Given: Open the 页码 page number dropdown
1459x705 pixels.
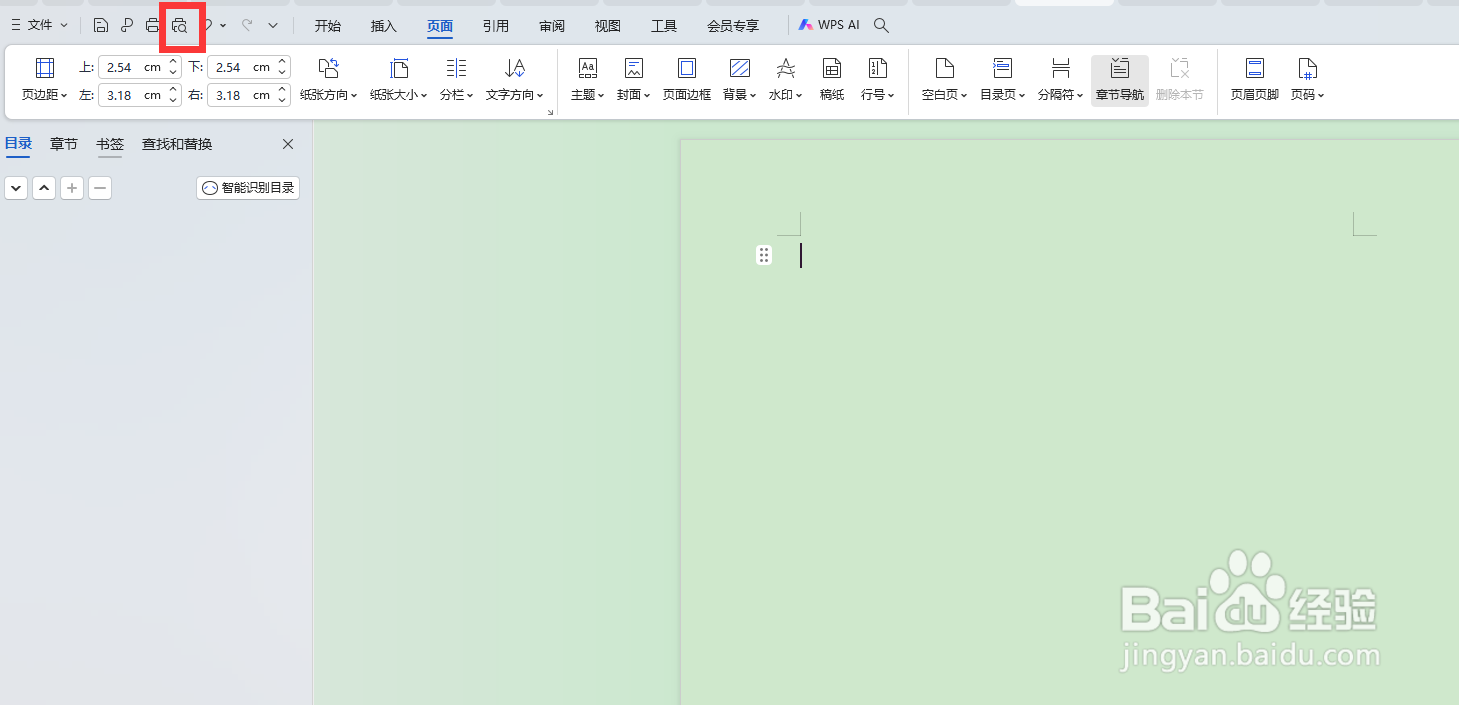Looking at the screenshot, I should click(1307, 80).
